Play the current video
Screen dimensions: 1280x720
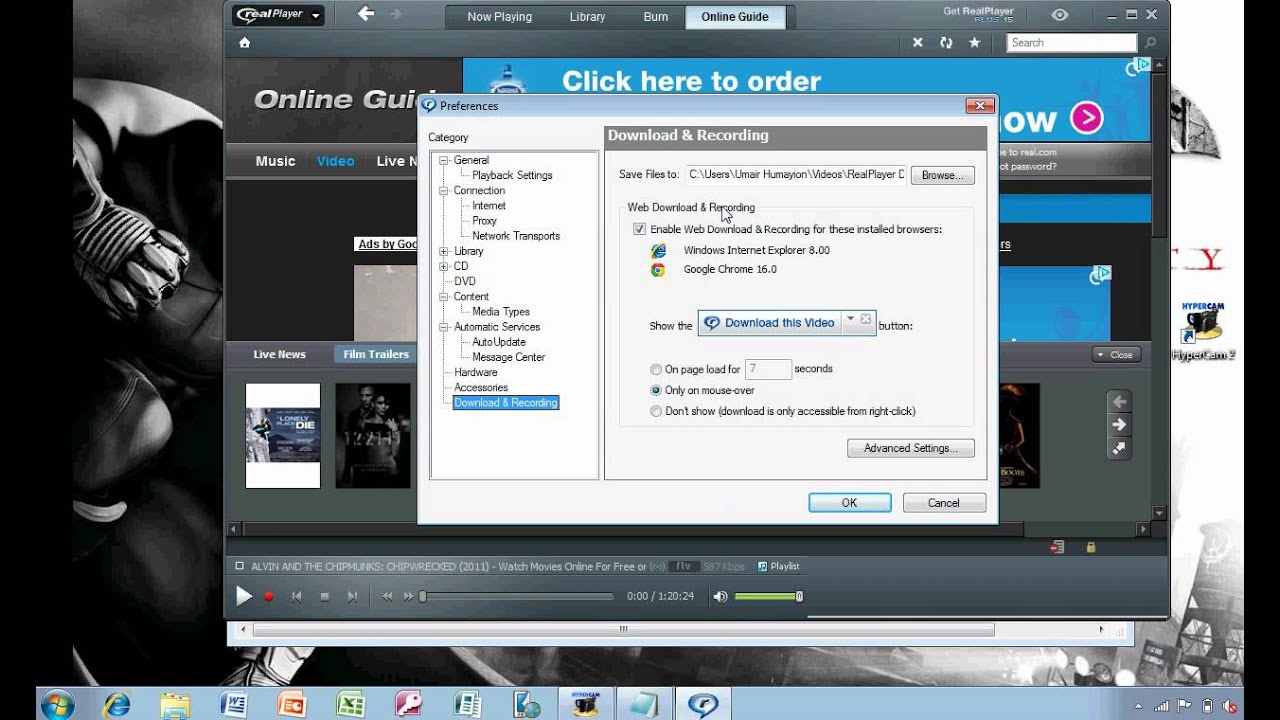[243, 596]
